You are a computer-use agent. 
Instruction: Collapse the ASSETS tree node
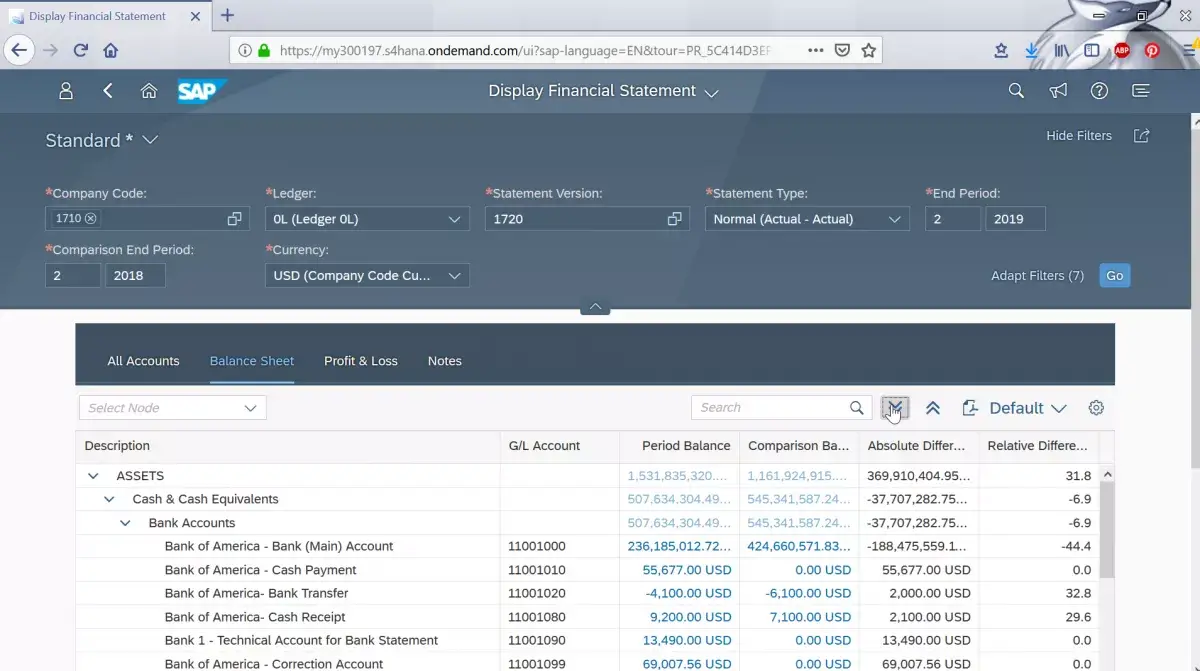tap(93, 476)
